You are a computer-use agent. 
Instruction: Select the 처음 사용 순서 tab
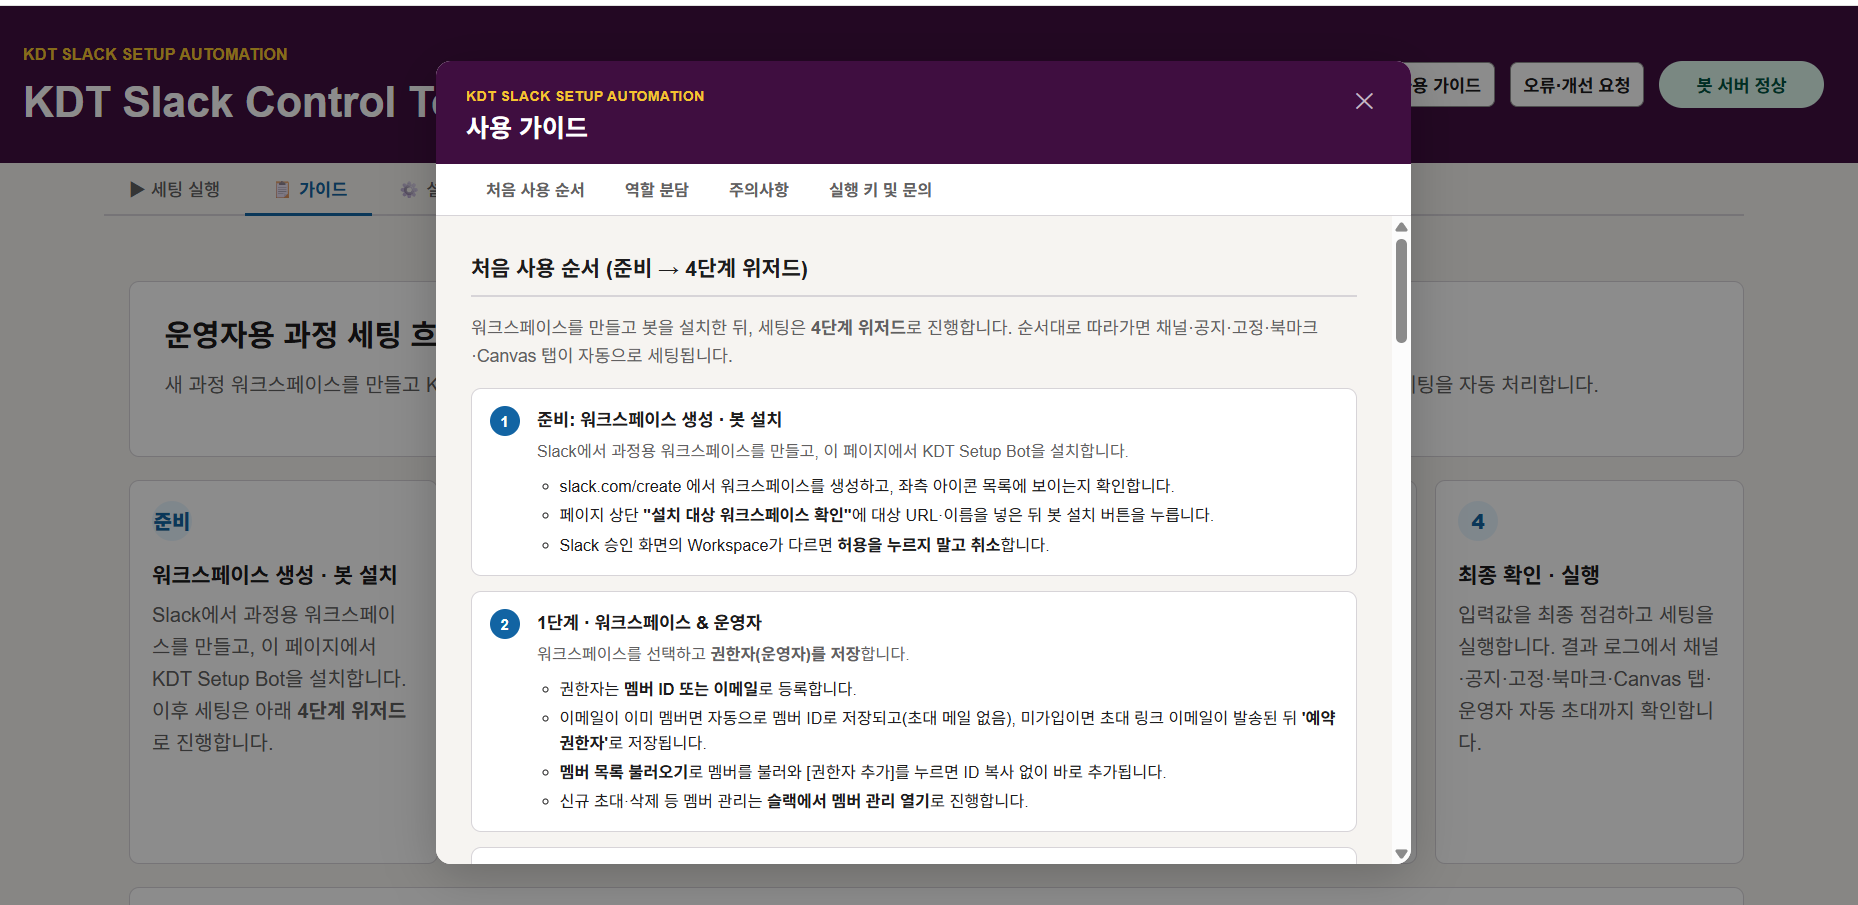(x=535, y=190)
